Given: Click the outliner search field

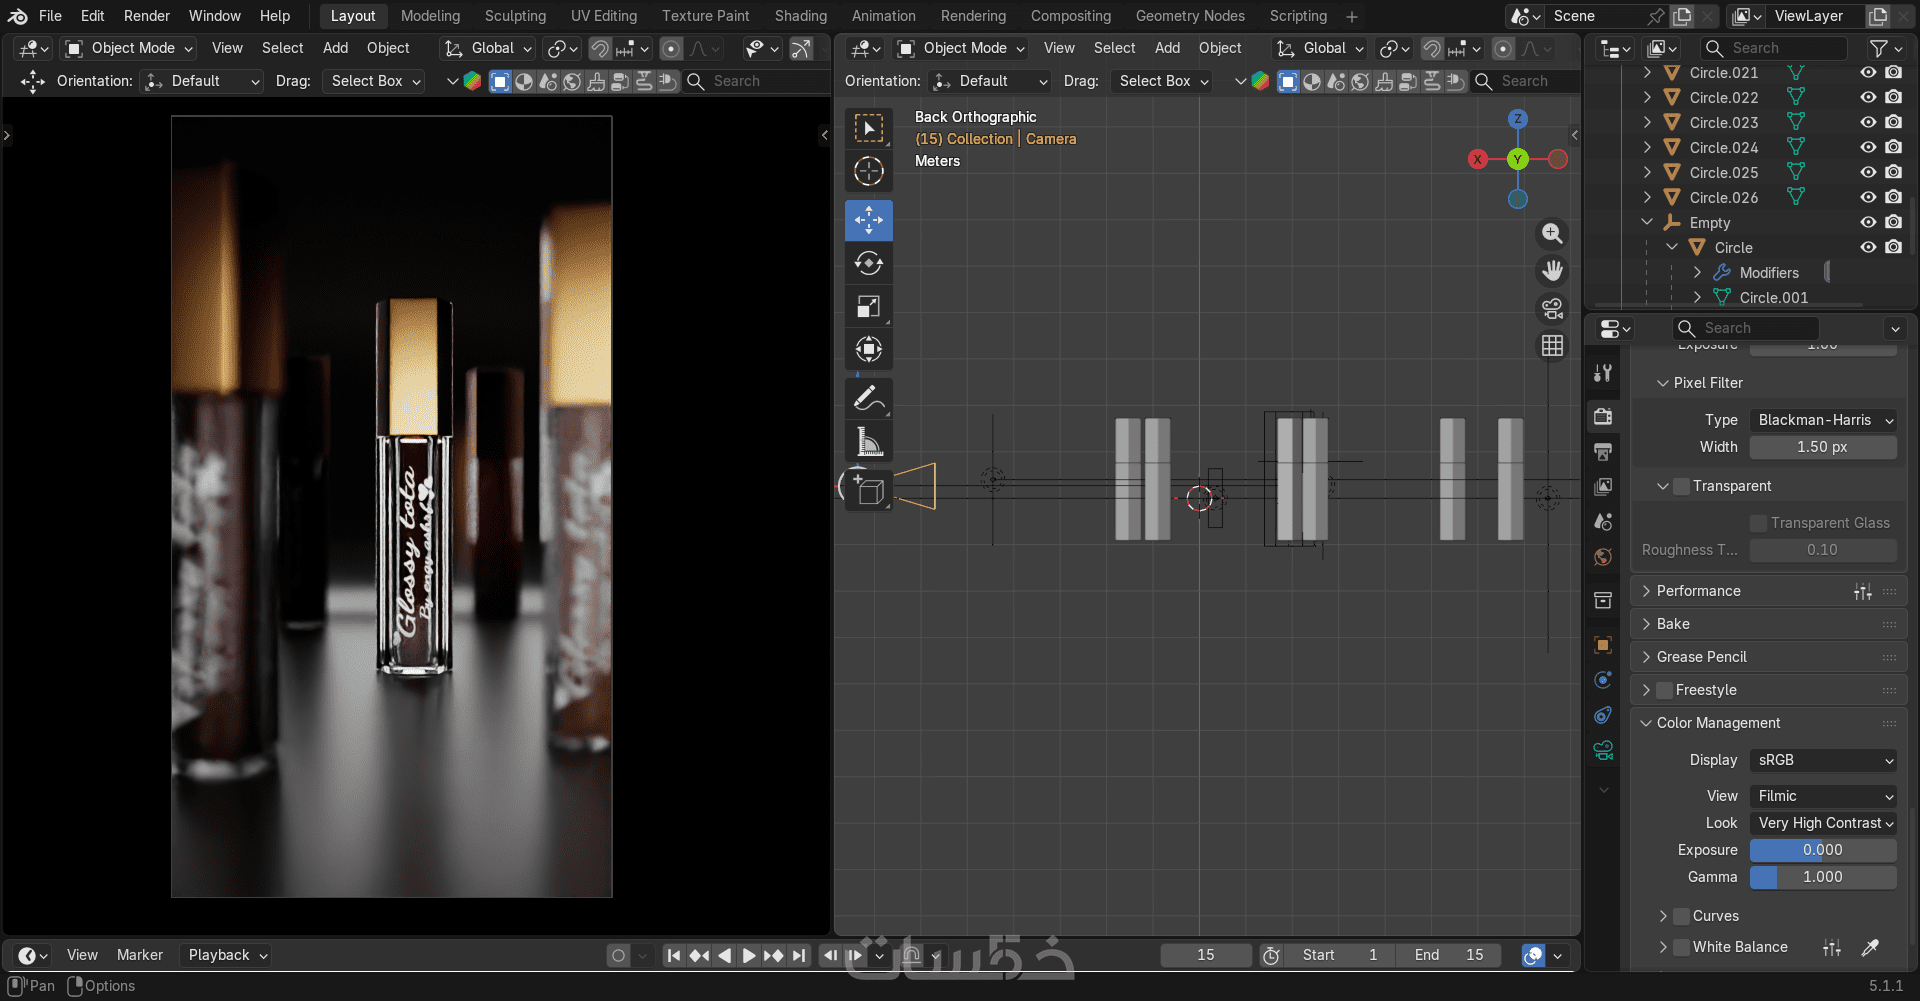Looking at the screenshot, I should coord(1773,48).
